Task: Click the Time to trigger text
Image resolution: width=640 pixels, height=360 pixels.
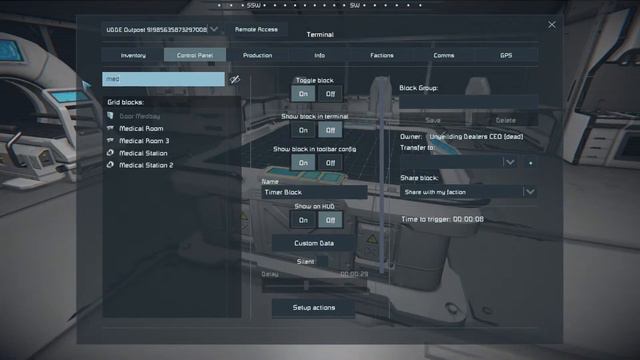Action: 442,219
